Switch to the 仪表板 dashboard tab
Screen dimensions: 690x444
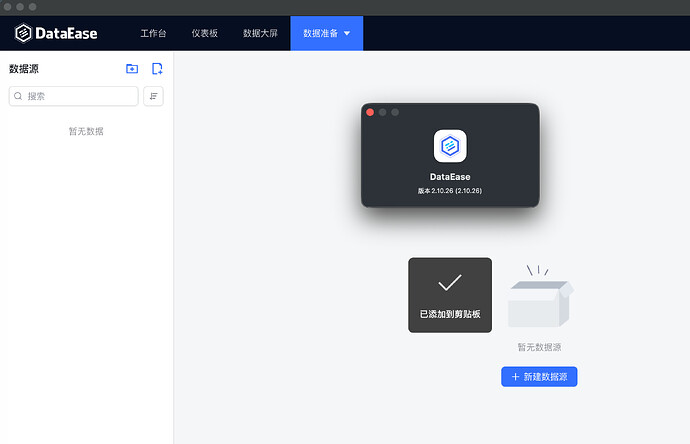click(205, 33)
